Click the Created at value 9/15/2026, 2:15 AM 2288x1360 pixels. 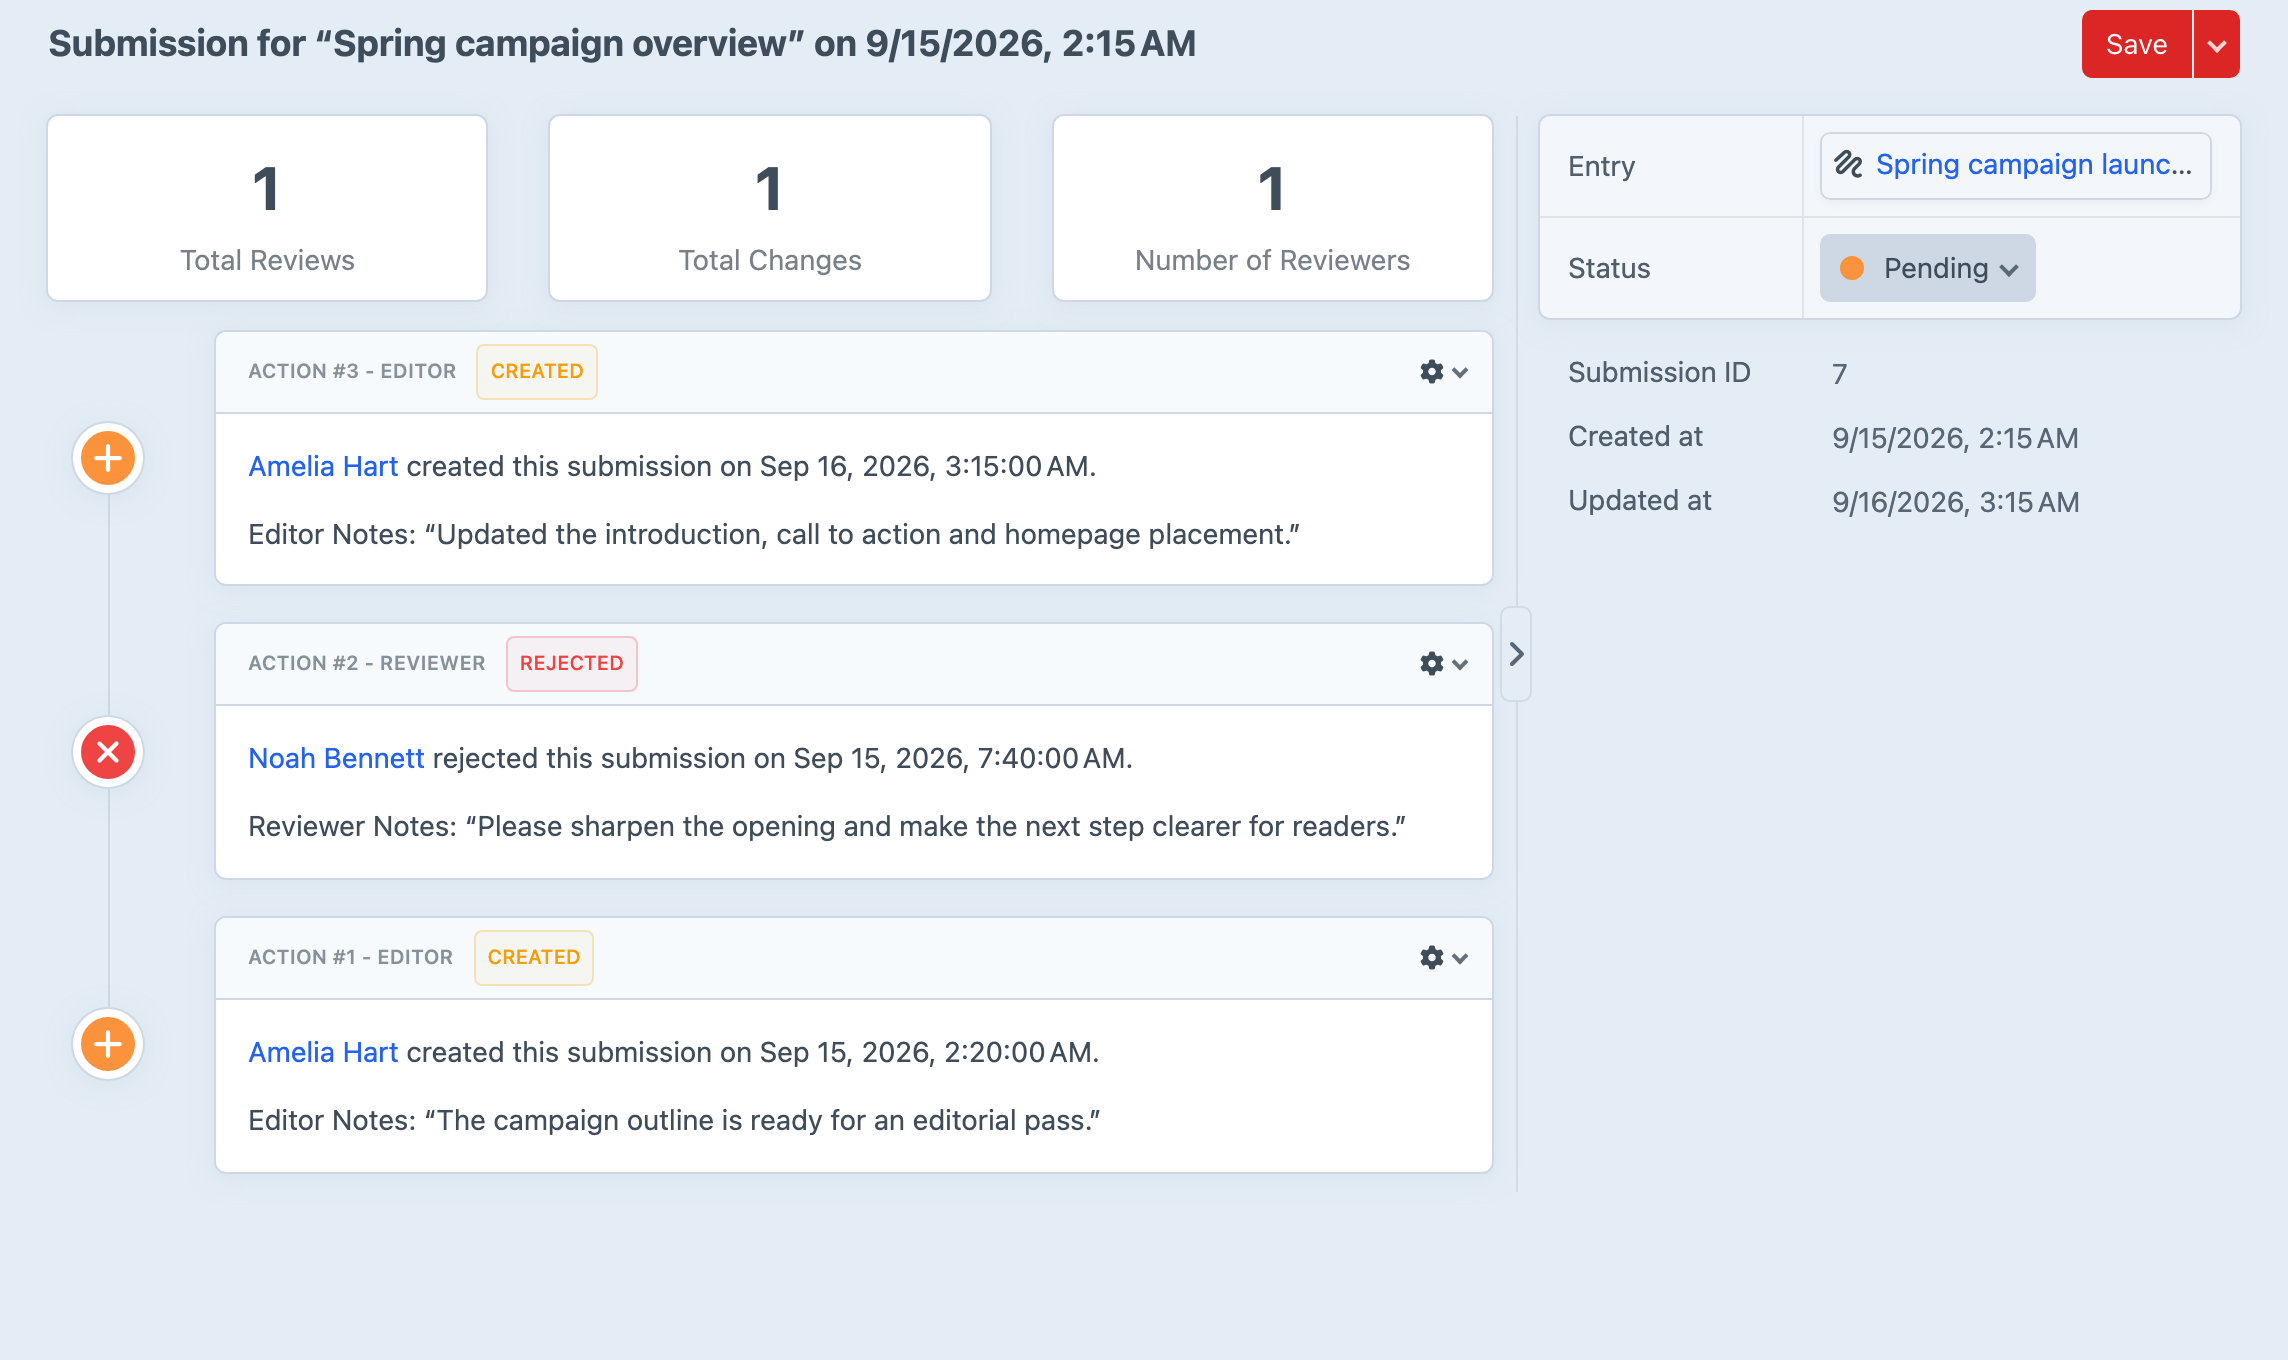tap(1955, 438)
